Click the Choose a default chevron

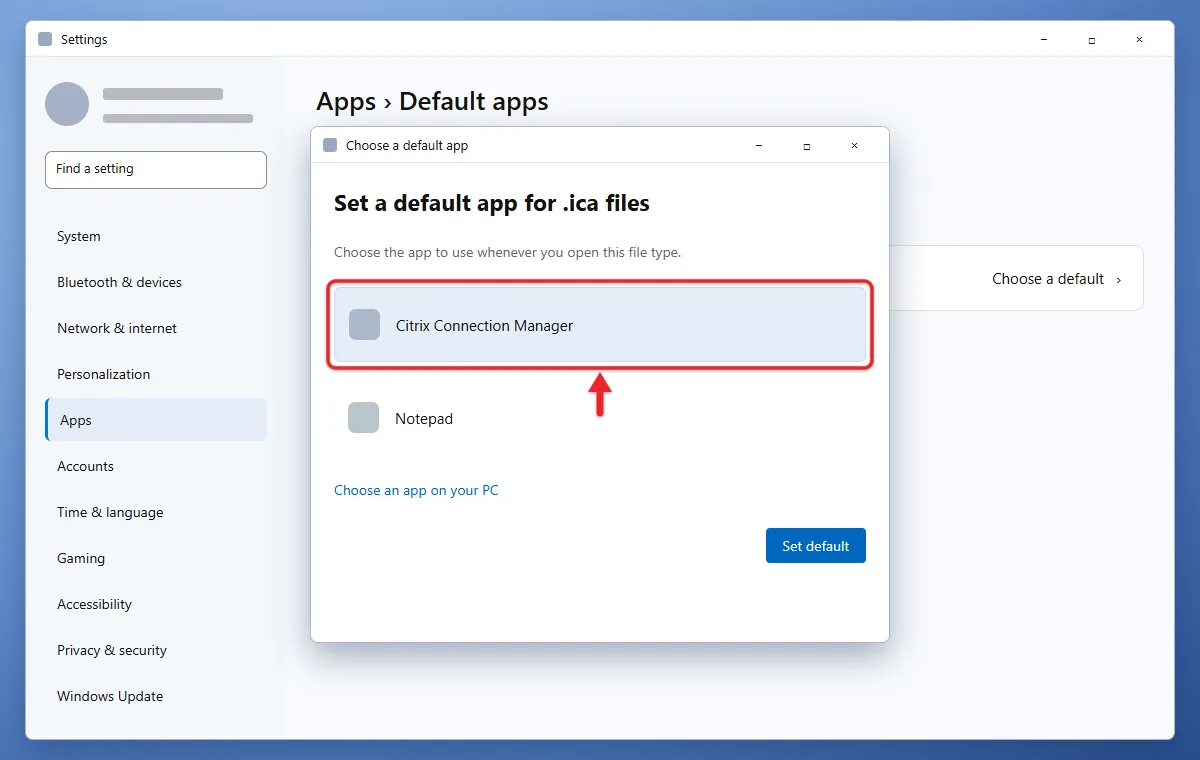tap(1118, 280)
